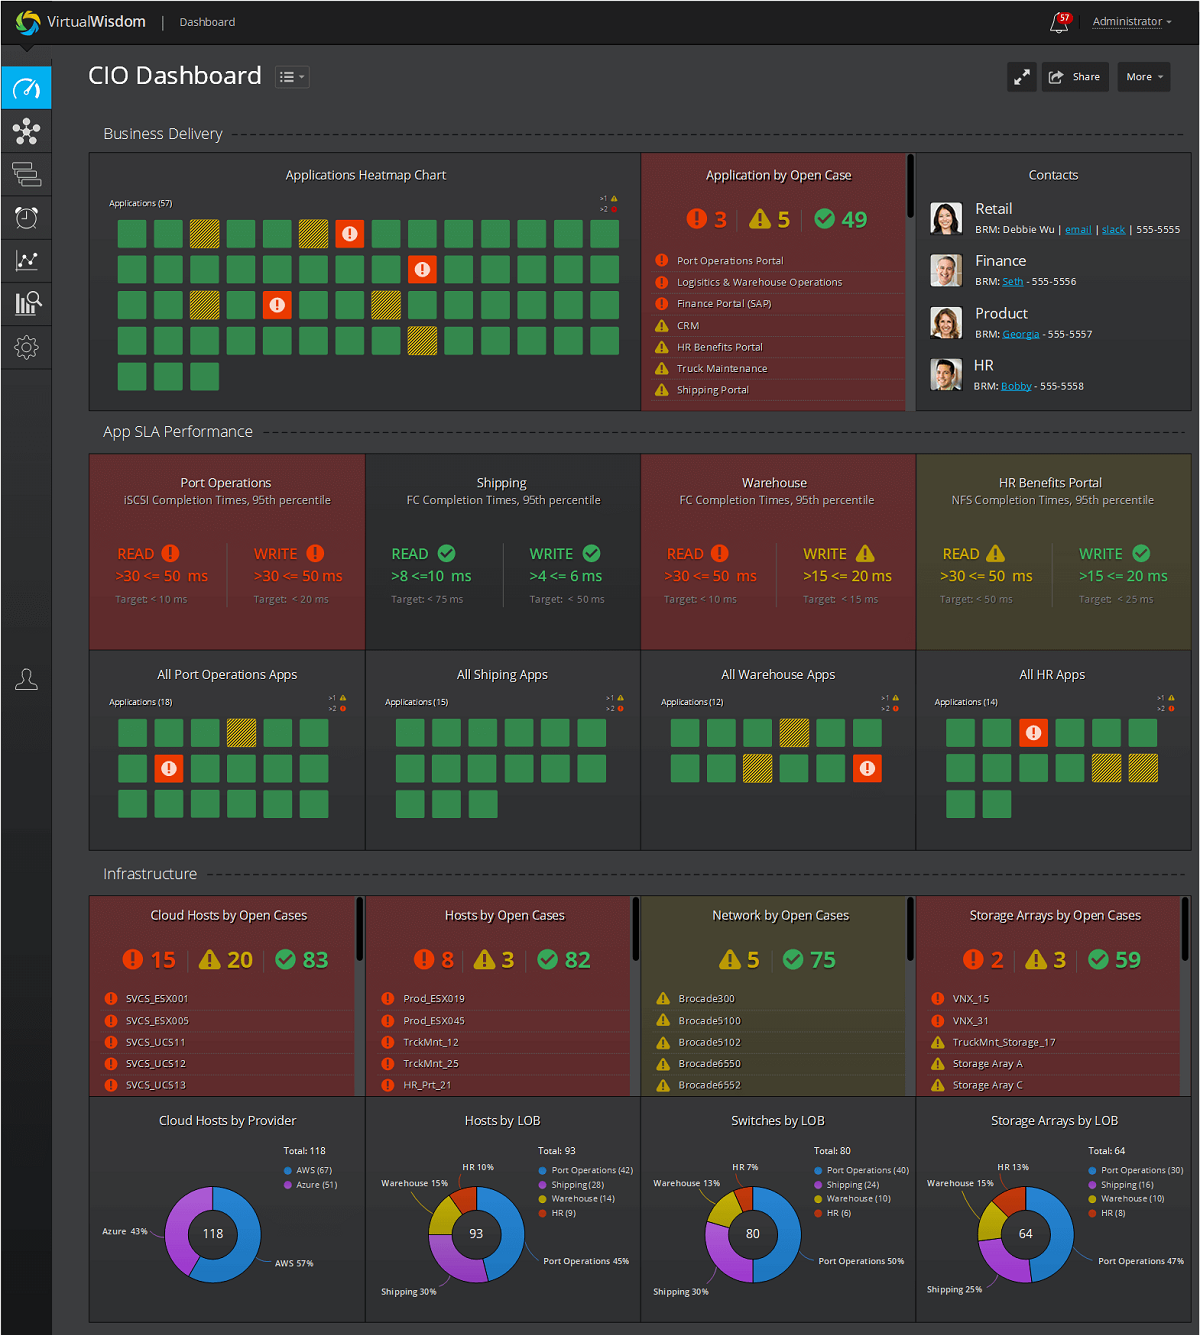Image resolution: width=1200 pixels, height=1335 pixels.
Task: Click the user profile icon at sidebar bottom
Action: [x=26, y=679]
